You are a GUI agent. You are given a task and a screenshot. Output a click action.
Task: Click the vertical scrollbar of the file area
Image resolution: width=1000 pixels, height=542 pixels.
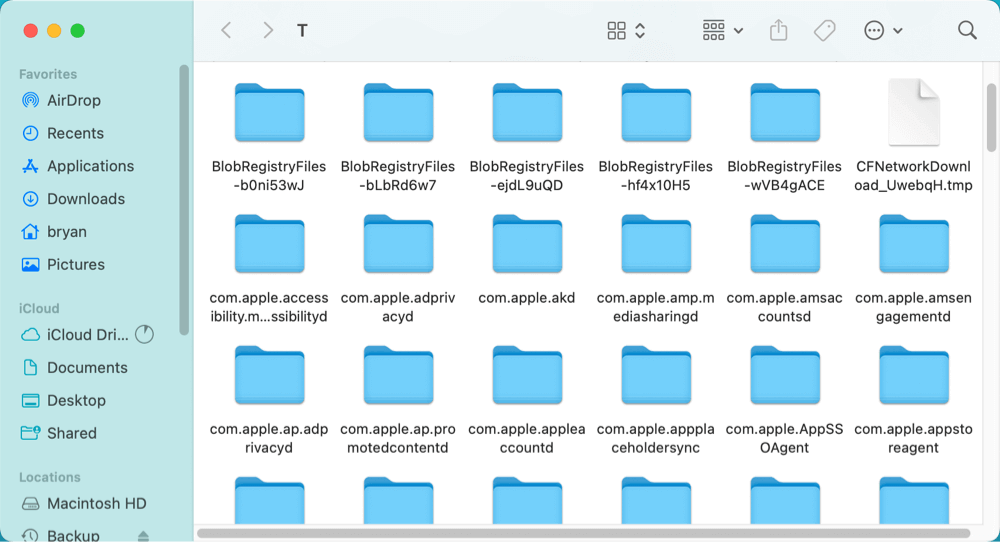point(991,118)
